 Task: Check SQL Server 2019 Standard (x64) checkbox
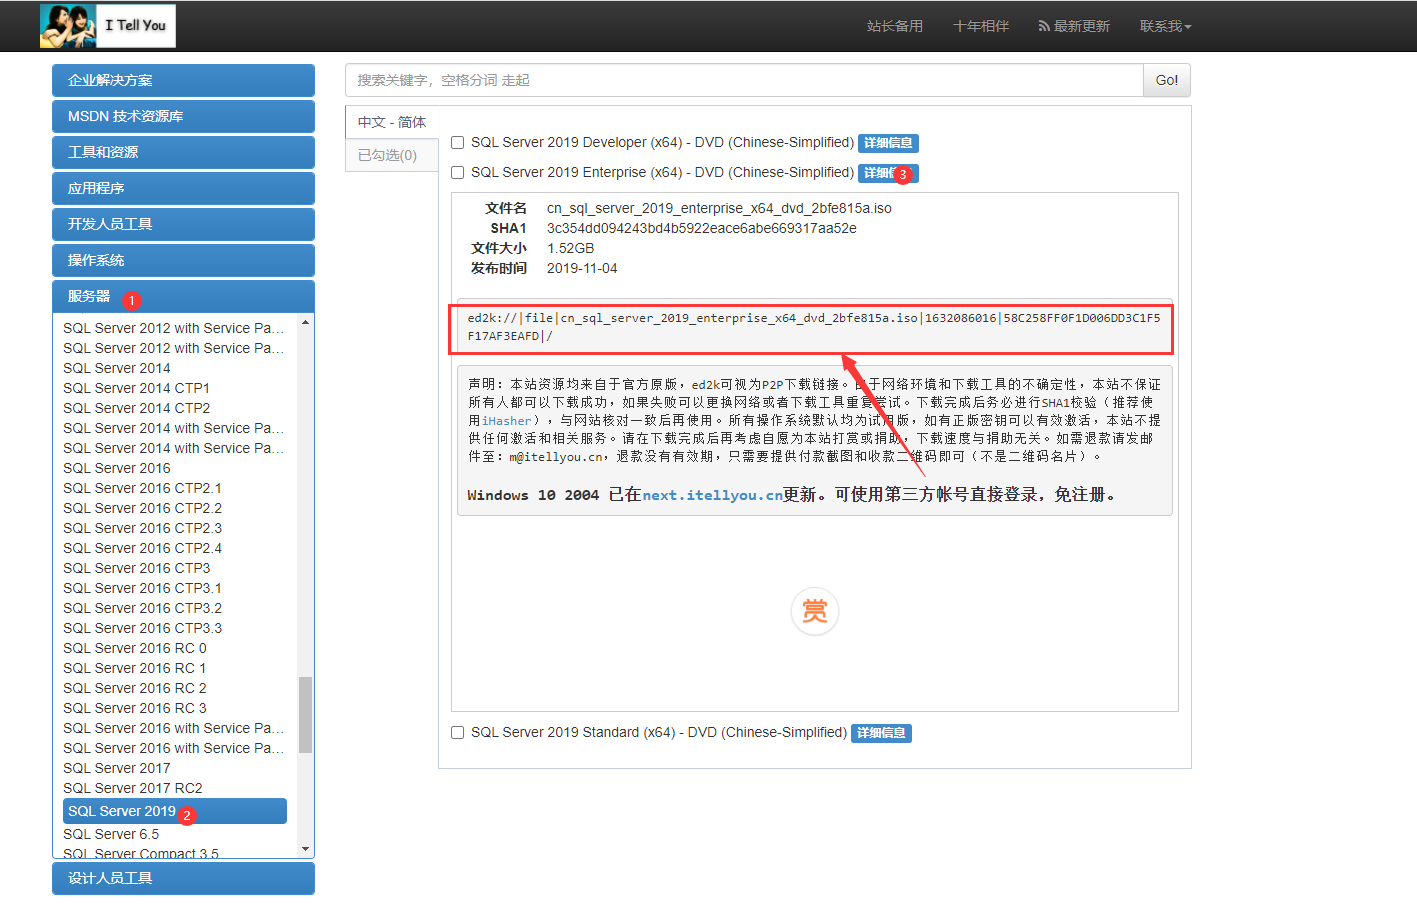(457, 733)
